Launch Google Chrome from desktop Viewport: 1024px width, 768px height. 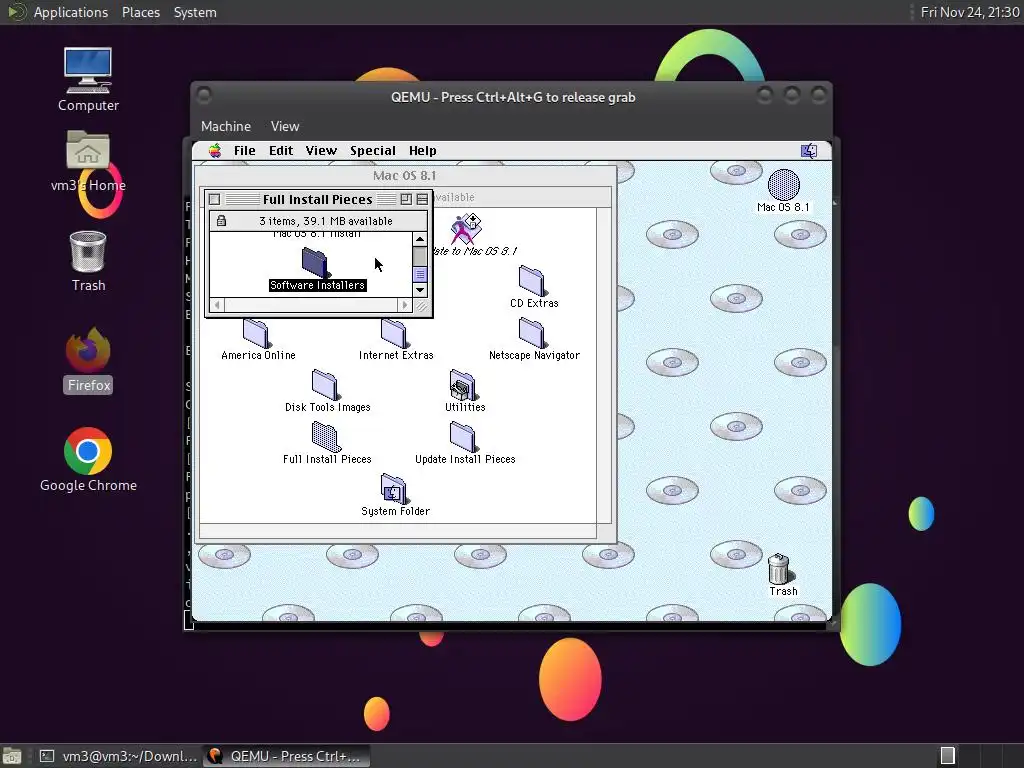(x=88, y=460)
